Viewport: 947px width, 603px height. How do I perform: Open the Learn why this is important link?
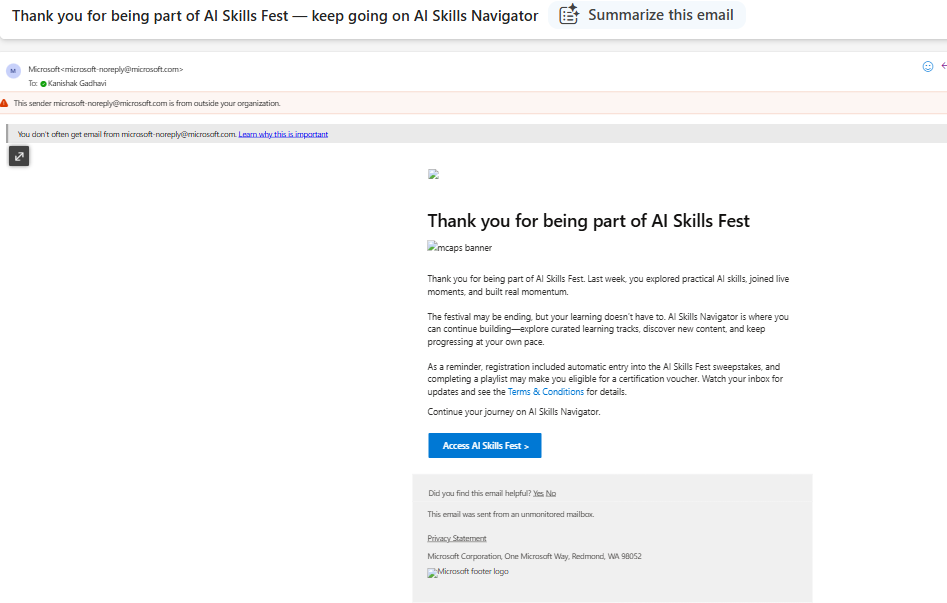(283, 134)
